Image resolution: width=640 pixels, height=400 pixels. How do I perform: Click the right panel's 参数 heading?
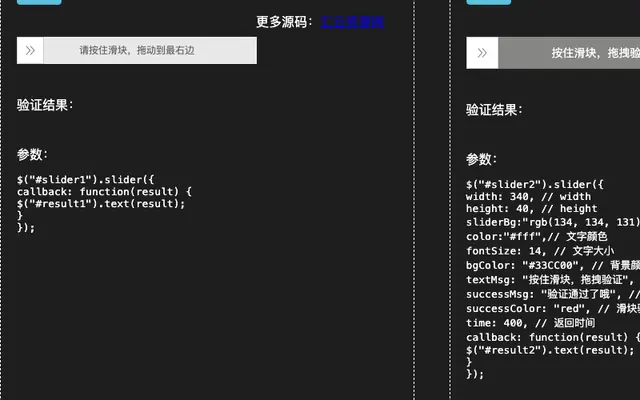[x=481, y=159]
